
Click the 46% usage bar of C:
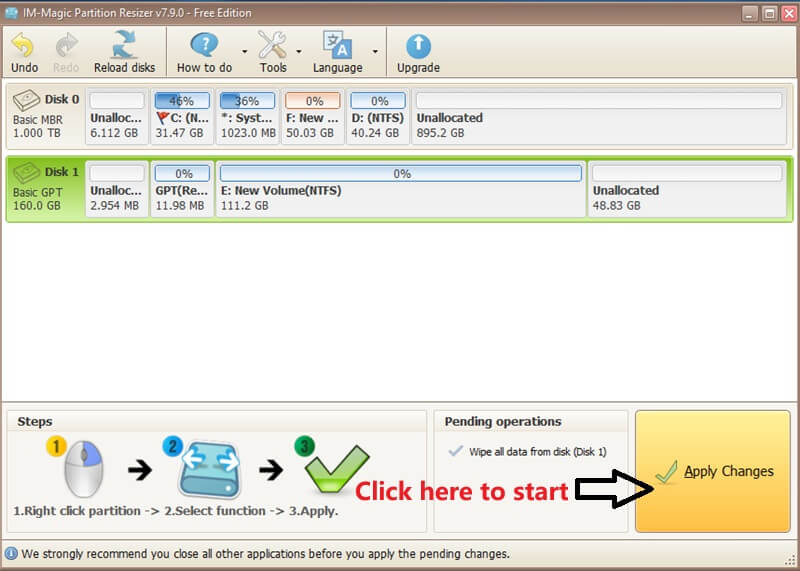(182, 101)
